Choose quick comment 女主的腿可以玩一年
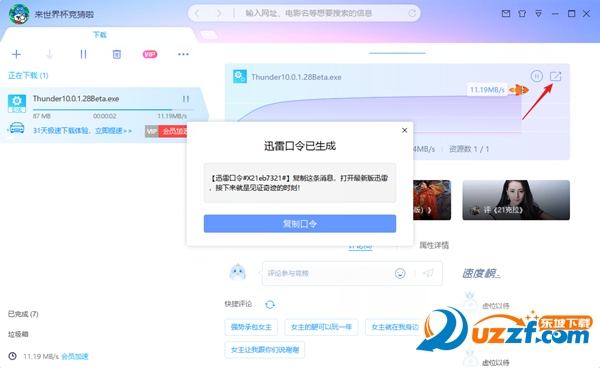Screen dimensions: 600x368 (321, 327)
